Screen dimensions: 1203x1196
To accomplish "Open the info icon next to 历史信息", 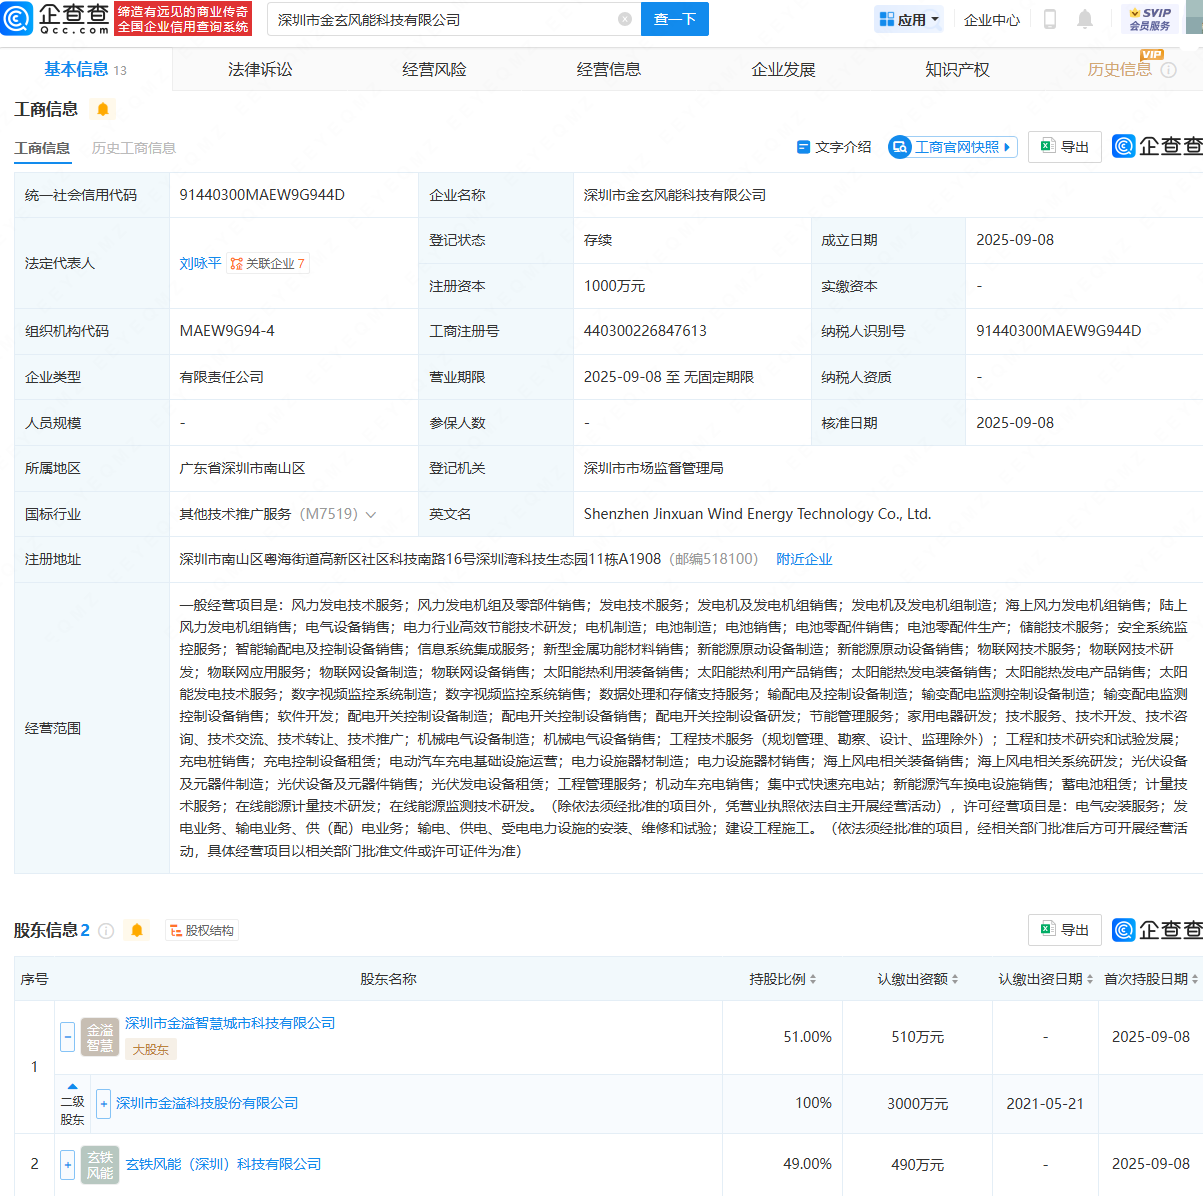I will click(1169, 70).
